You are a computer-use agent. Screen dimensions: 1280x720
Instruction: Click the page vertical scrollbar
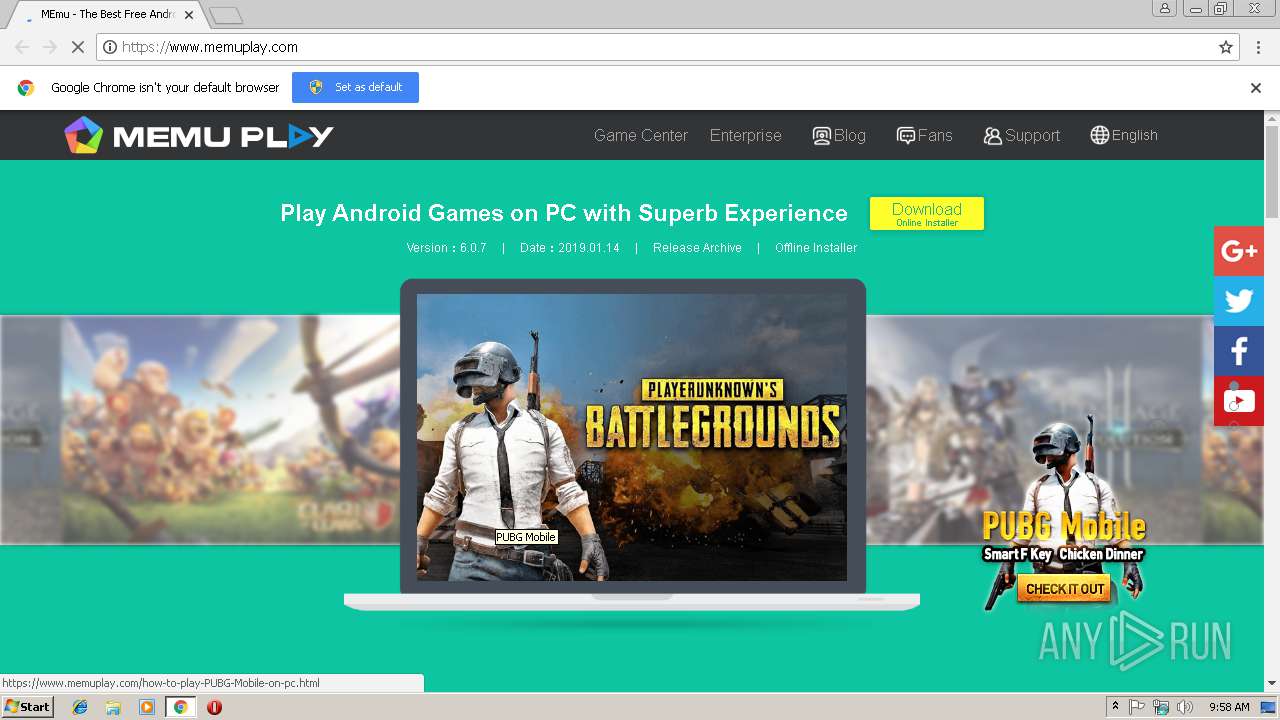coord(1272,172)
